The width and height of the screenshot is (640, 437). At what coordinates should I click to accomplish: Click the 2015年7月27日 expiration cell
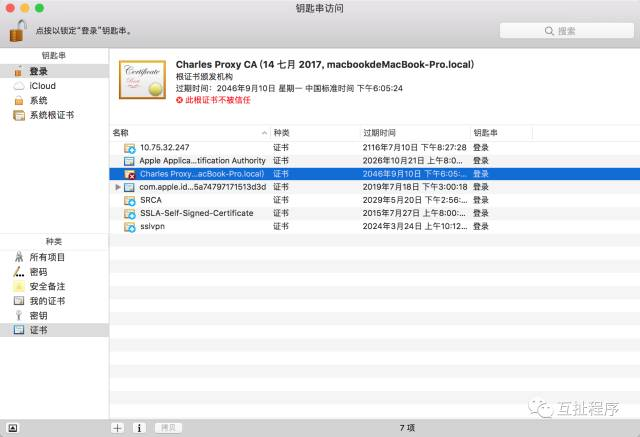point(414,213)
